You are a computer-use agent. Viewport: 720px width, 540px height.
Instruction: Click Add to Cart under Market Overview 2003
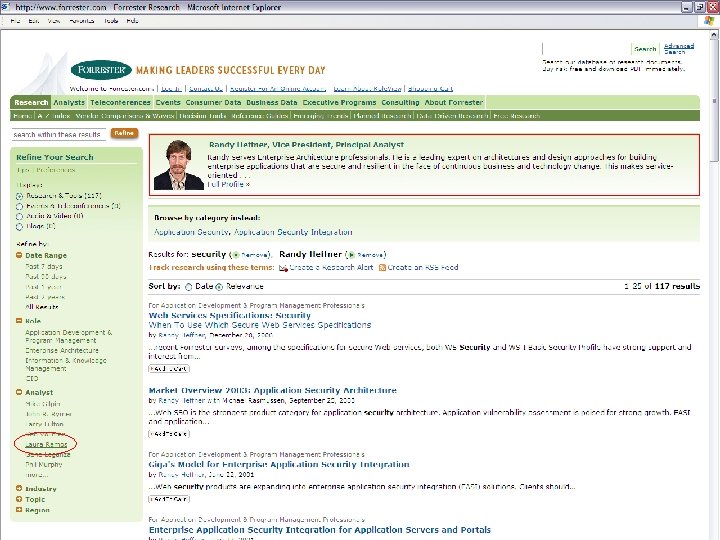pos(169,433)
